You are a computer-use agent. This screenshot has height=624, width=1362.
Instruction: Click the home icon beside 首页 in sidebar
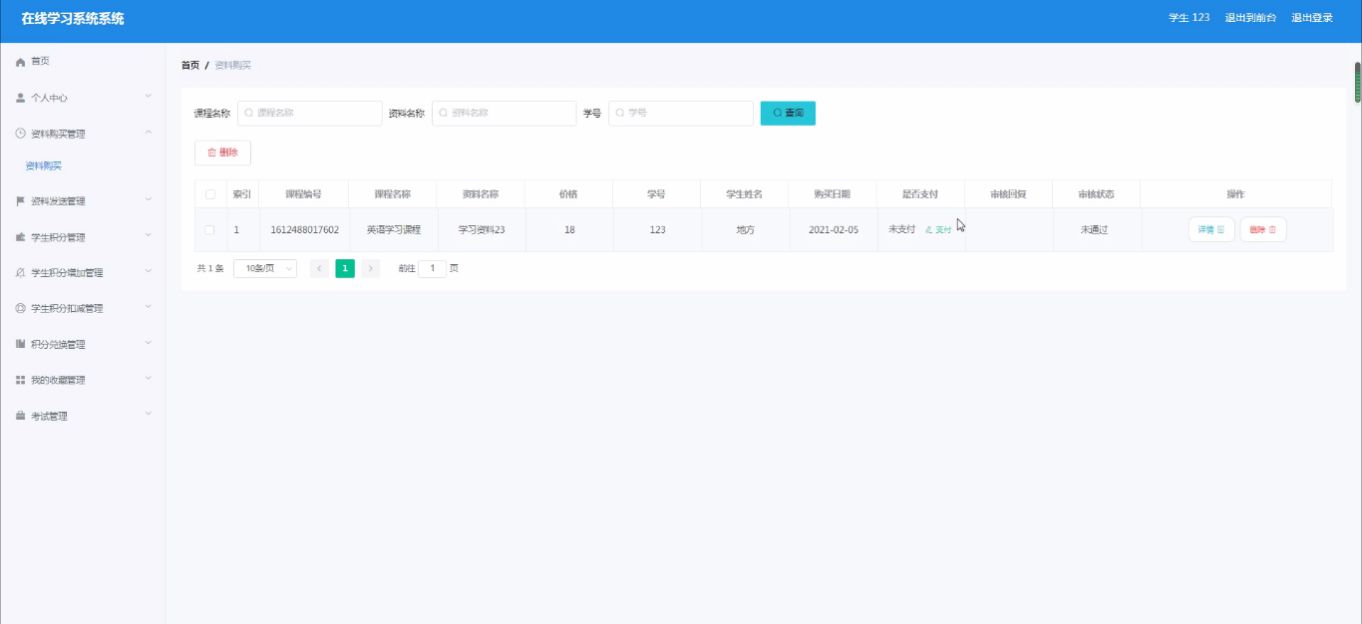pos(20,62)
